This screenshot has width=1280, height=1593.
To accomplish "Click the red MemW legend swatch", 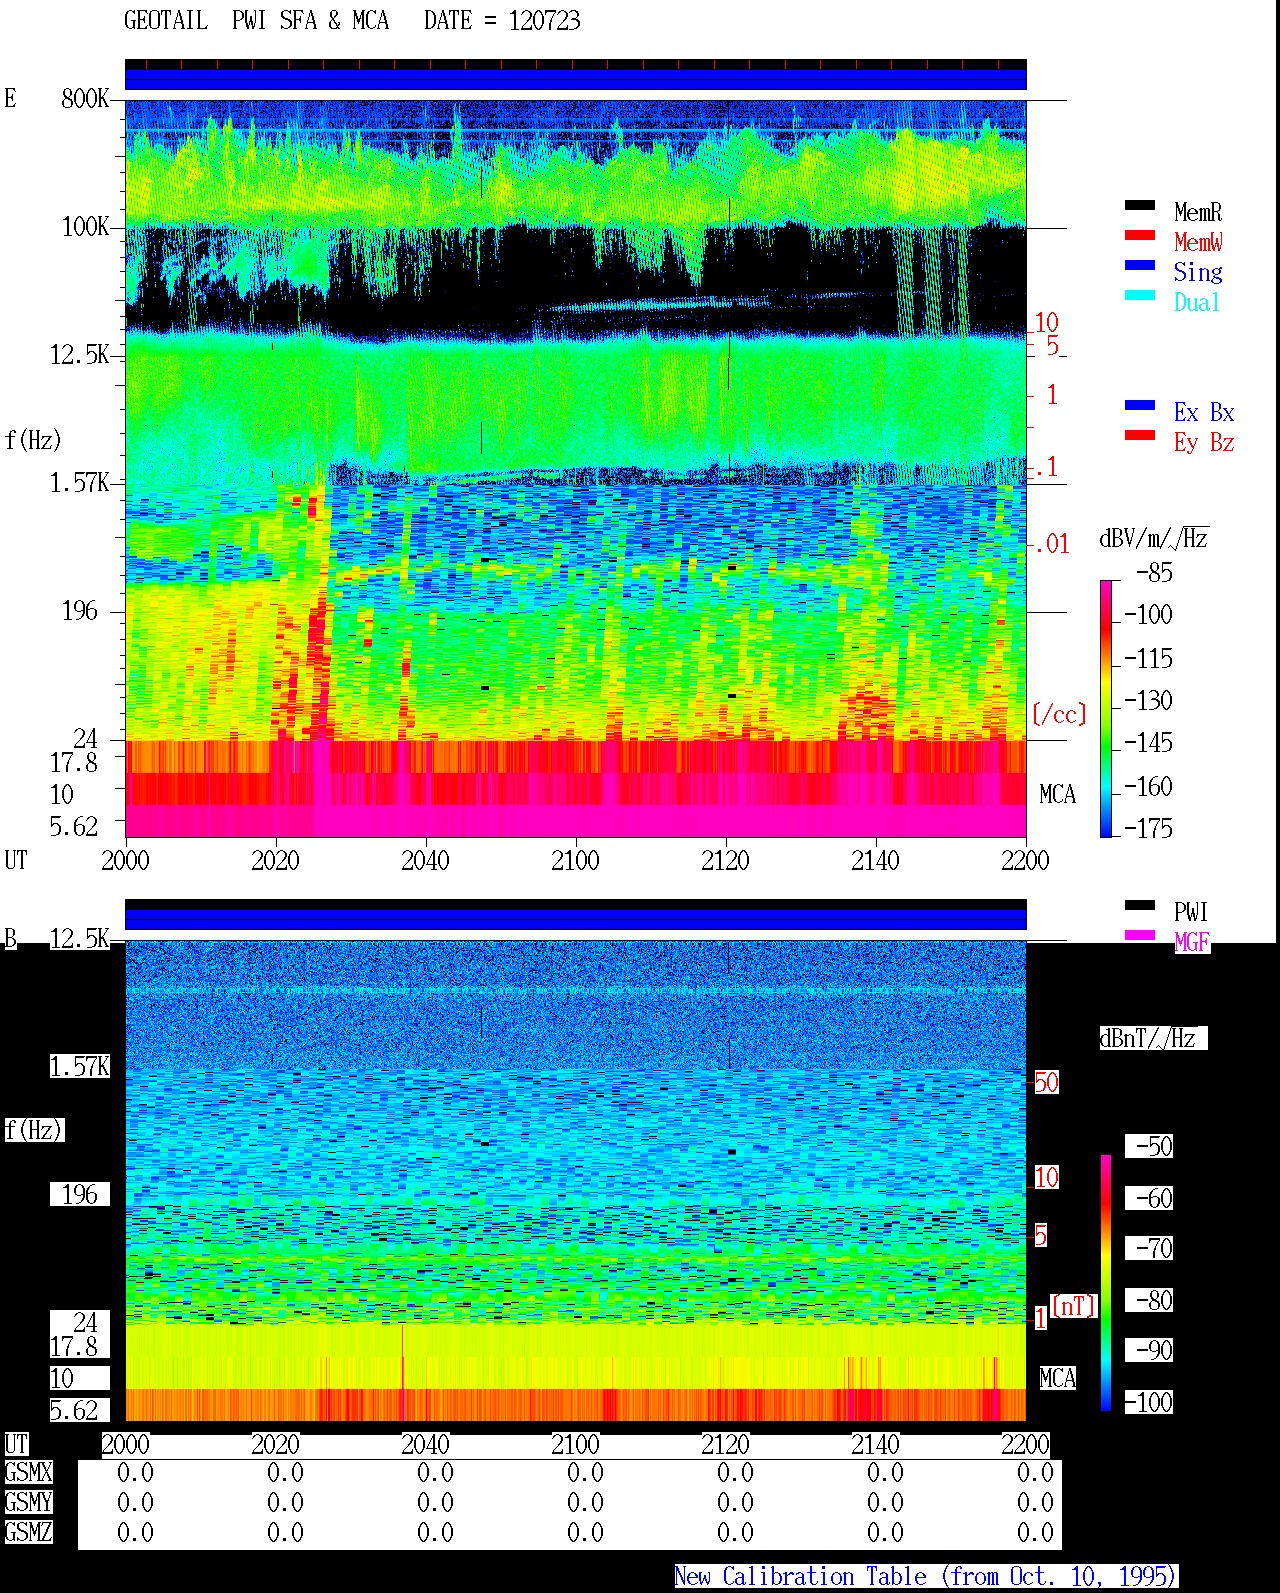I will pyautogui.click(x=1140, y=236).
